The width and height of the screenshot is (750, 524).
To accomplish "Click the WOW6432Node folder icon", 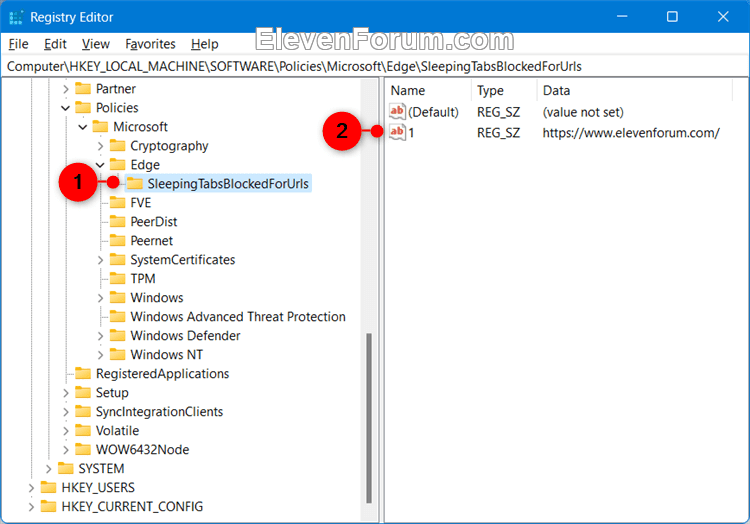I will 83,449.
